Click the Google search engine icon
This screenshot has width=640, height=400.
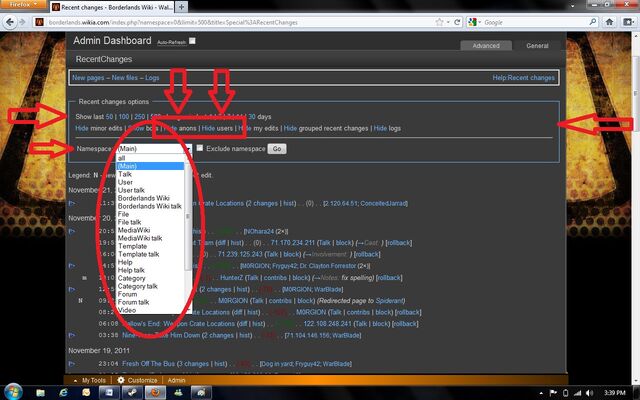point(473,22)
